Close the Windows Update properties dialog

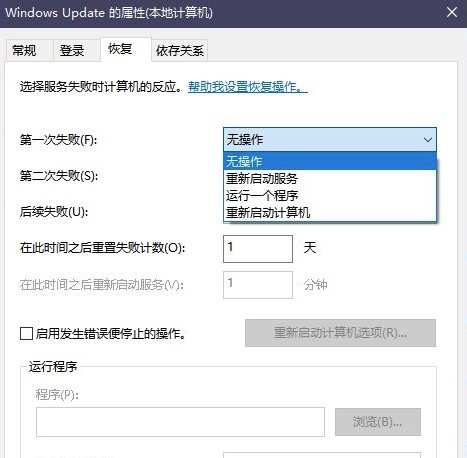pos(452,13)
